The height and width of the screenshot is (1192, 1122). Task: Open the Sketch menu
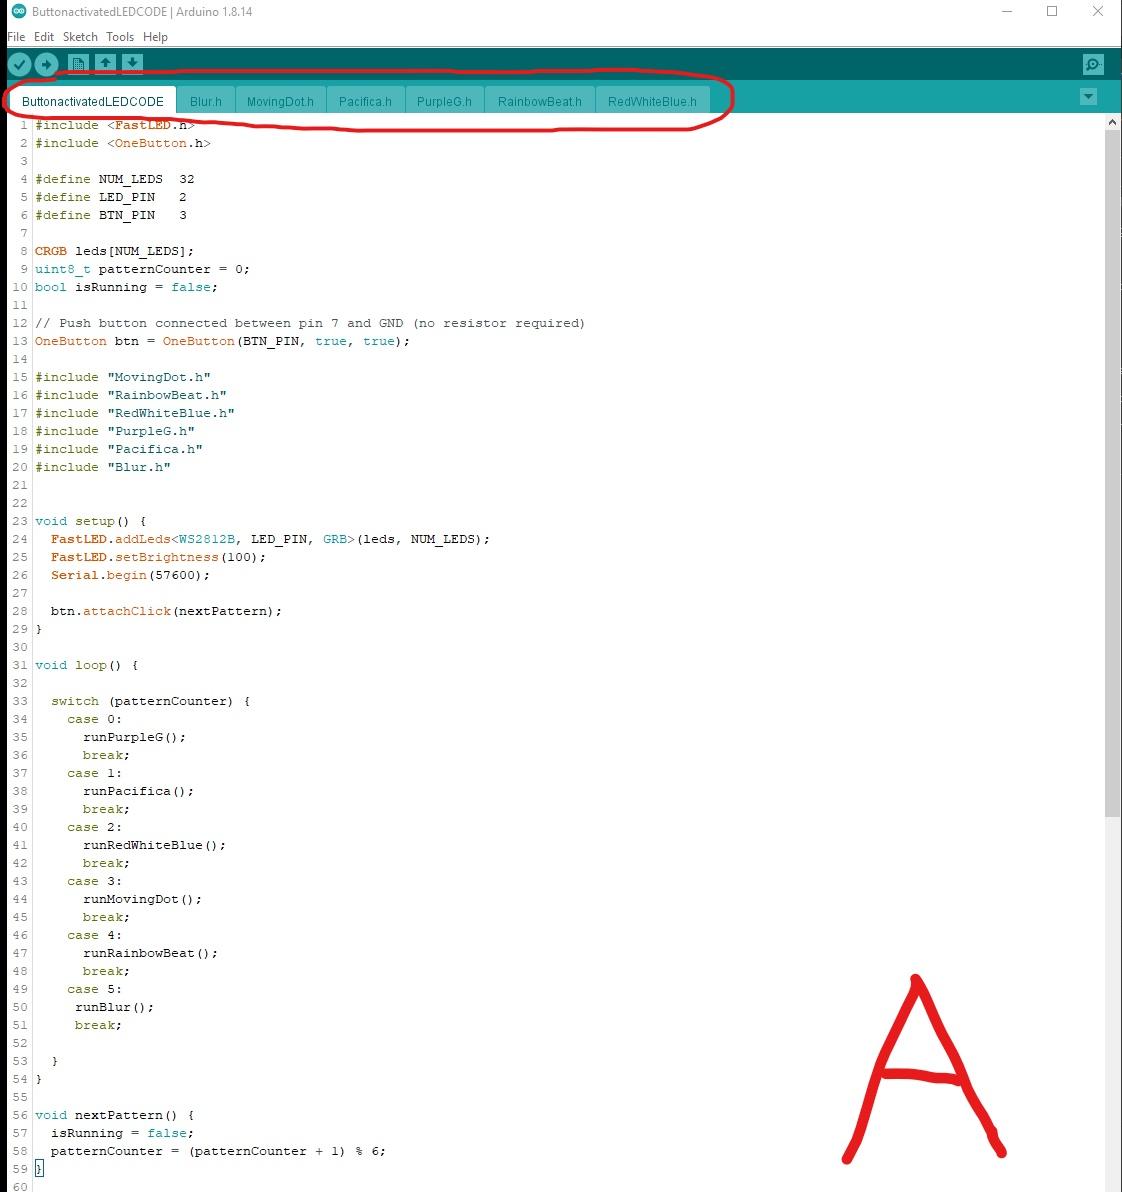[x=79, y=36]
